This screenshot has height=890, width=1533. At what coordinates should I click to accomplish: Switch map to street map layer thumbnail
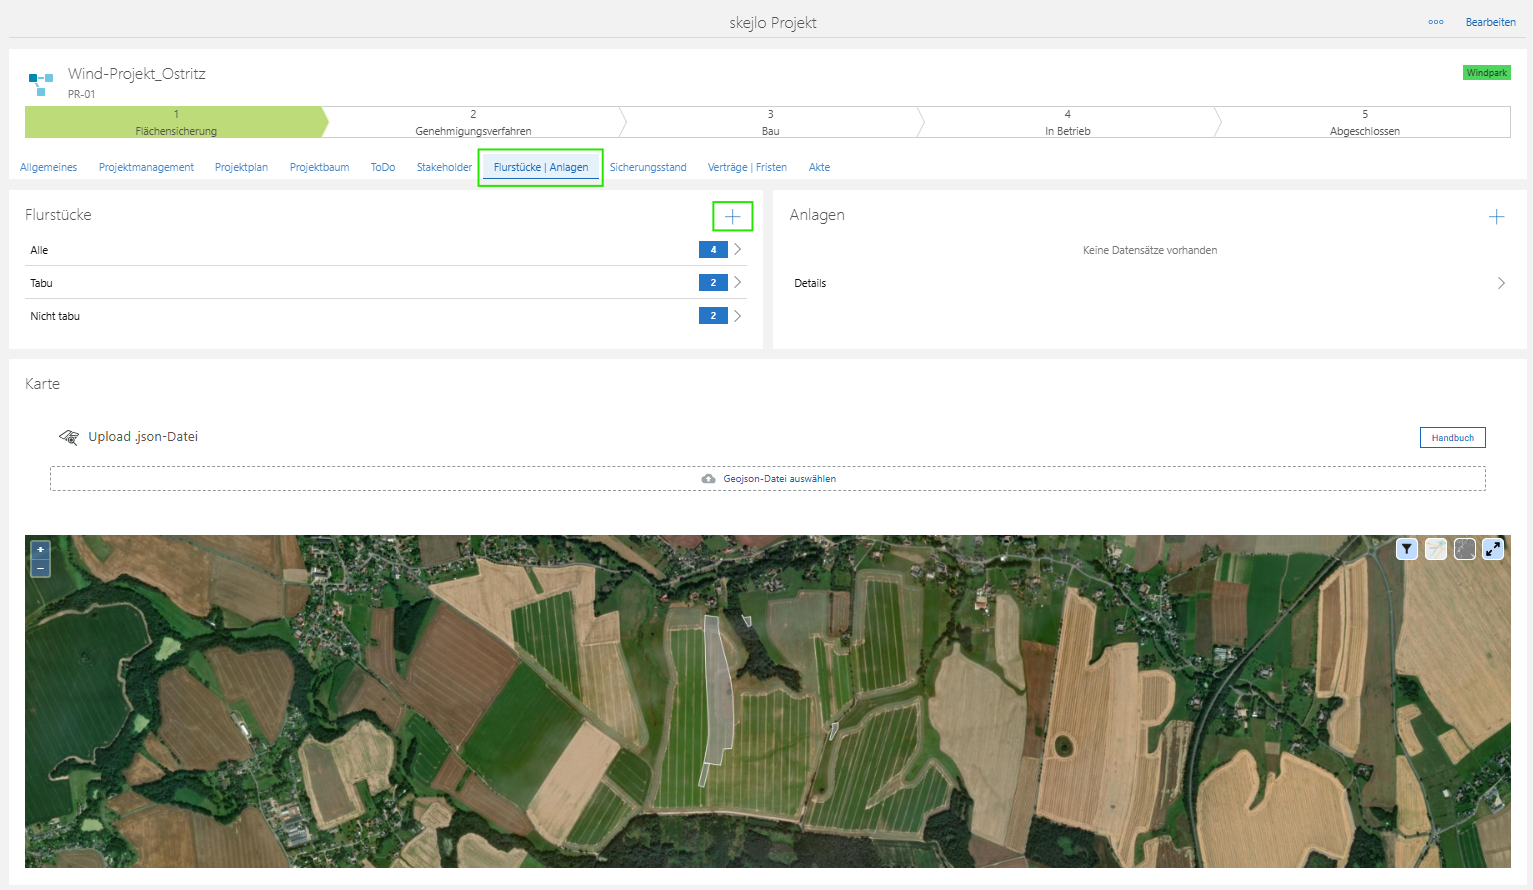pos(1435,548)
